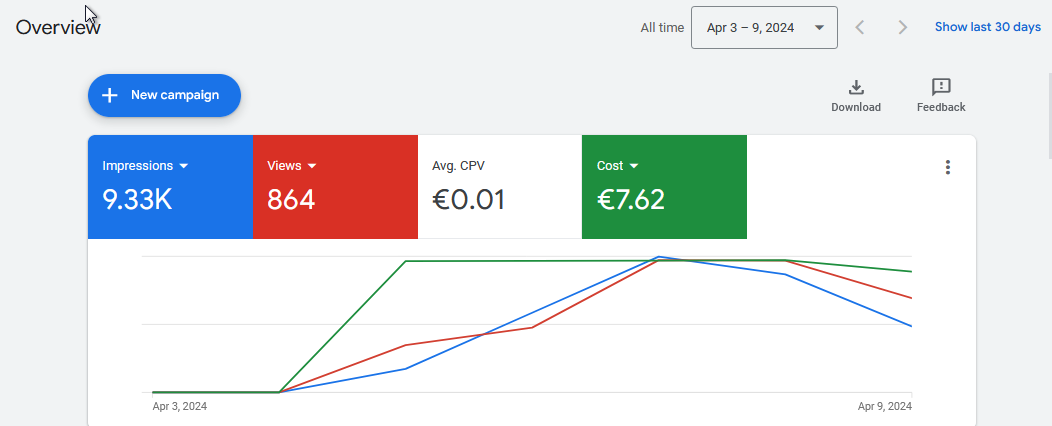Click the plus icon on New campaign

click(109, 95)
